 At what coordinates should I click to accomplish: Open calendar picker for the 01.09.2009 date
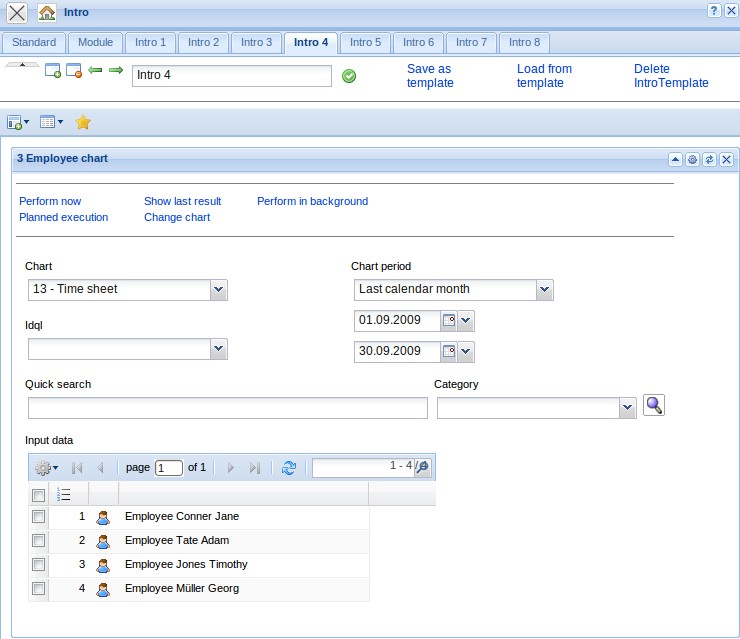tap(449, 321)
